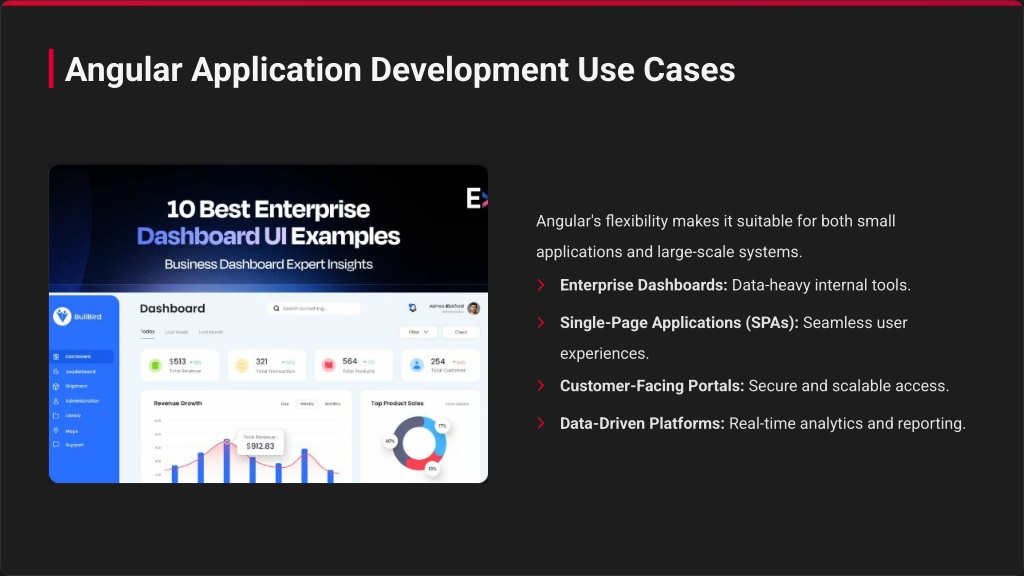Click the green Total Revenue icon
Screen dimensions: 1024x576
155,365
